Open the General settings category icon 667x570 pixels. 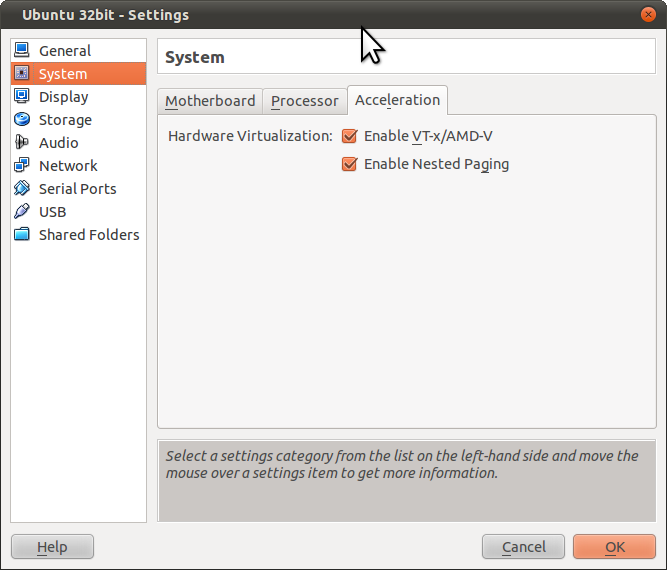[22, 51]
